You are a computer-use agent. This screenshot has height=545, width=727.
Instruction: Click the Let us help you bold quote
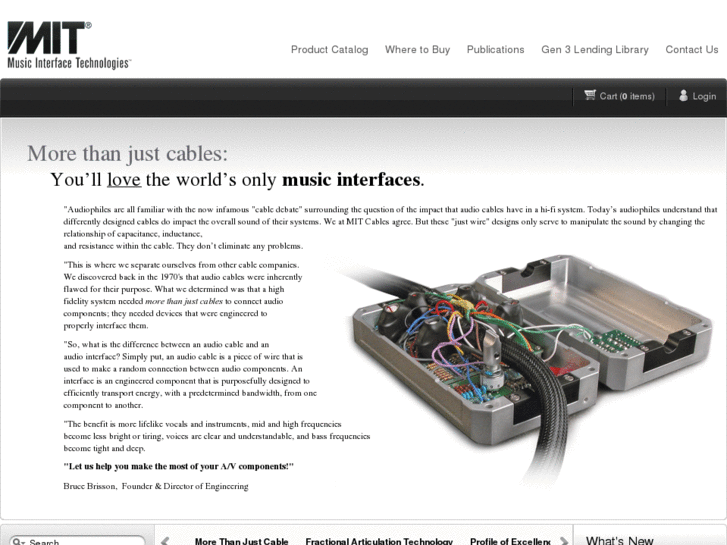179,466
